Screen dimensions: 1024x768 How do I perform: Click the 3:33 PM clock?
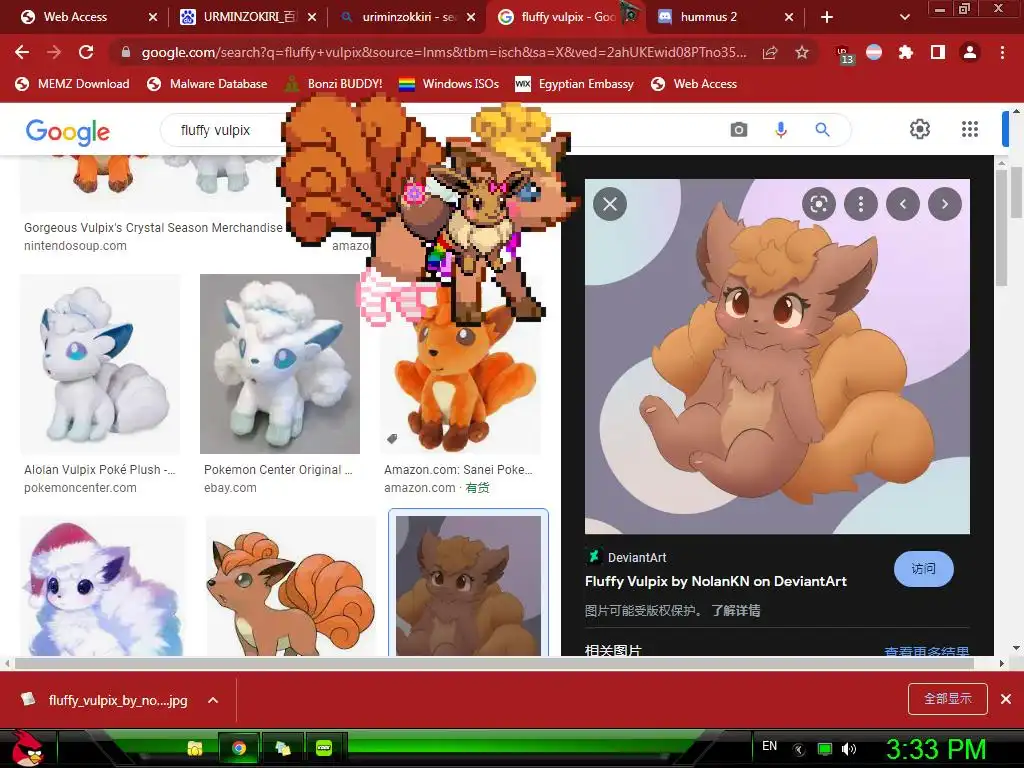point(936,749)
